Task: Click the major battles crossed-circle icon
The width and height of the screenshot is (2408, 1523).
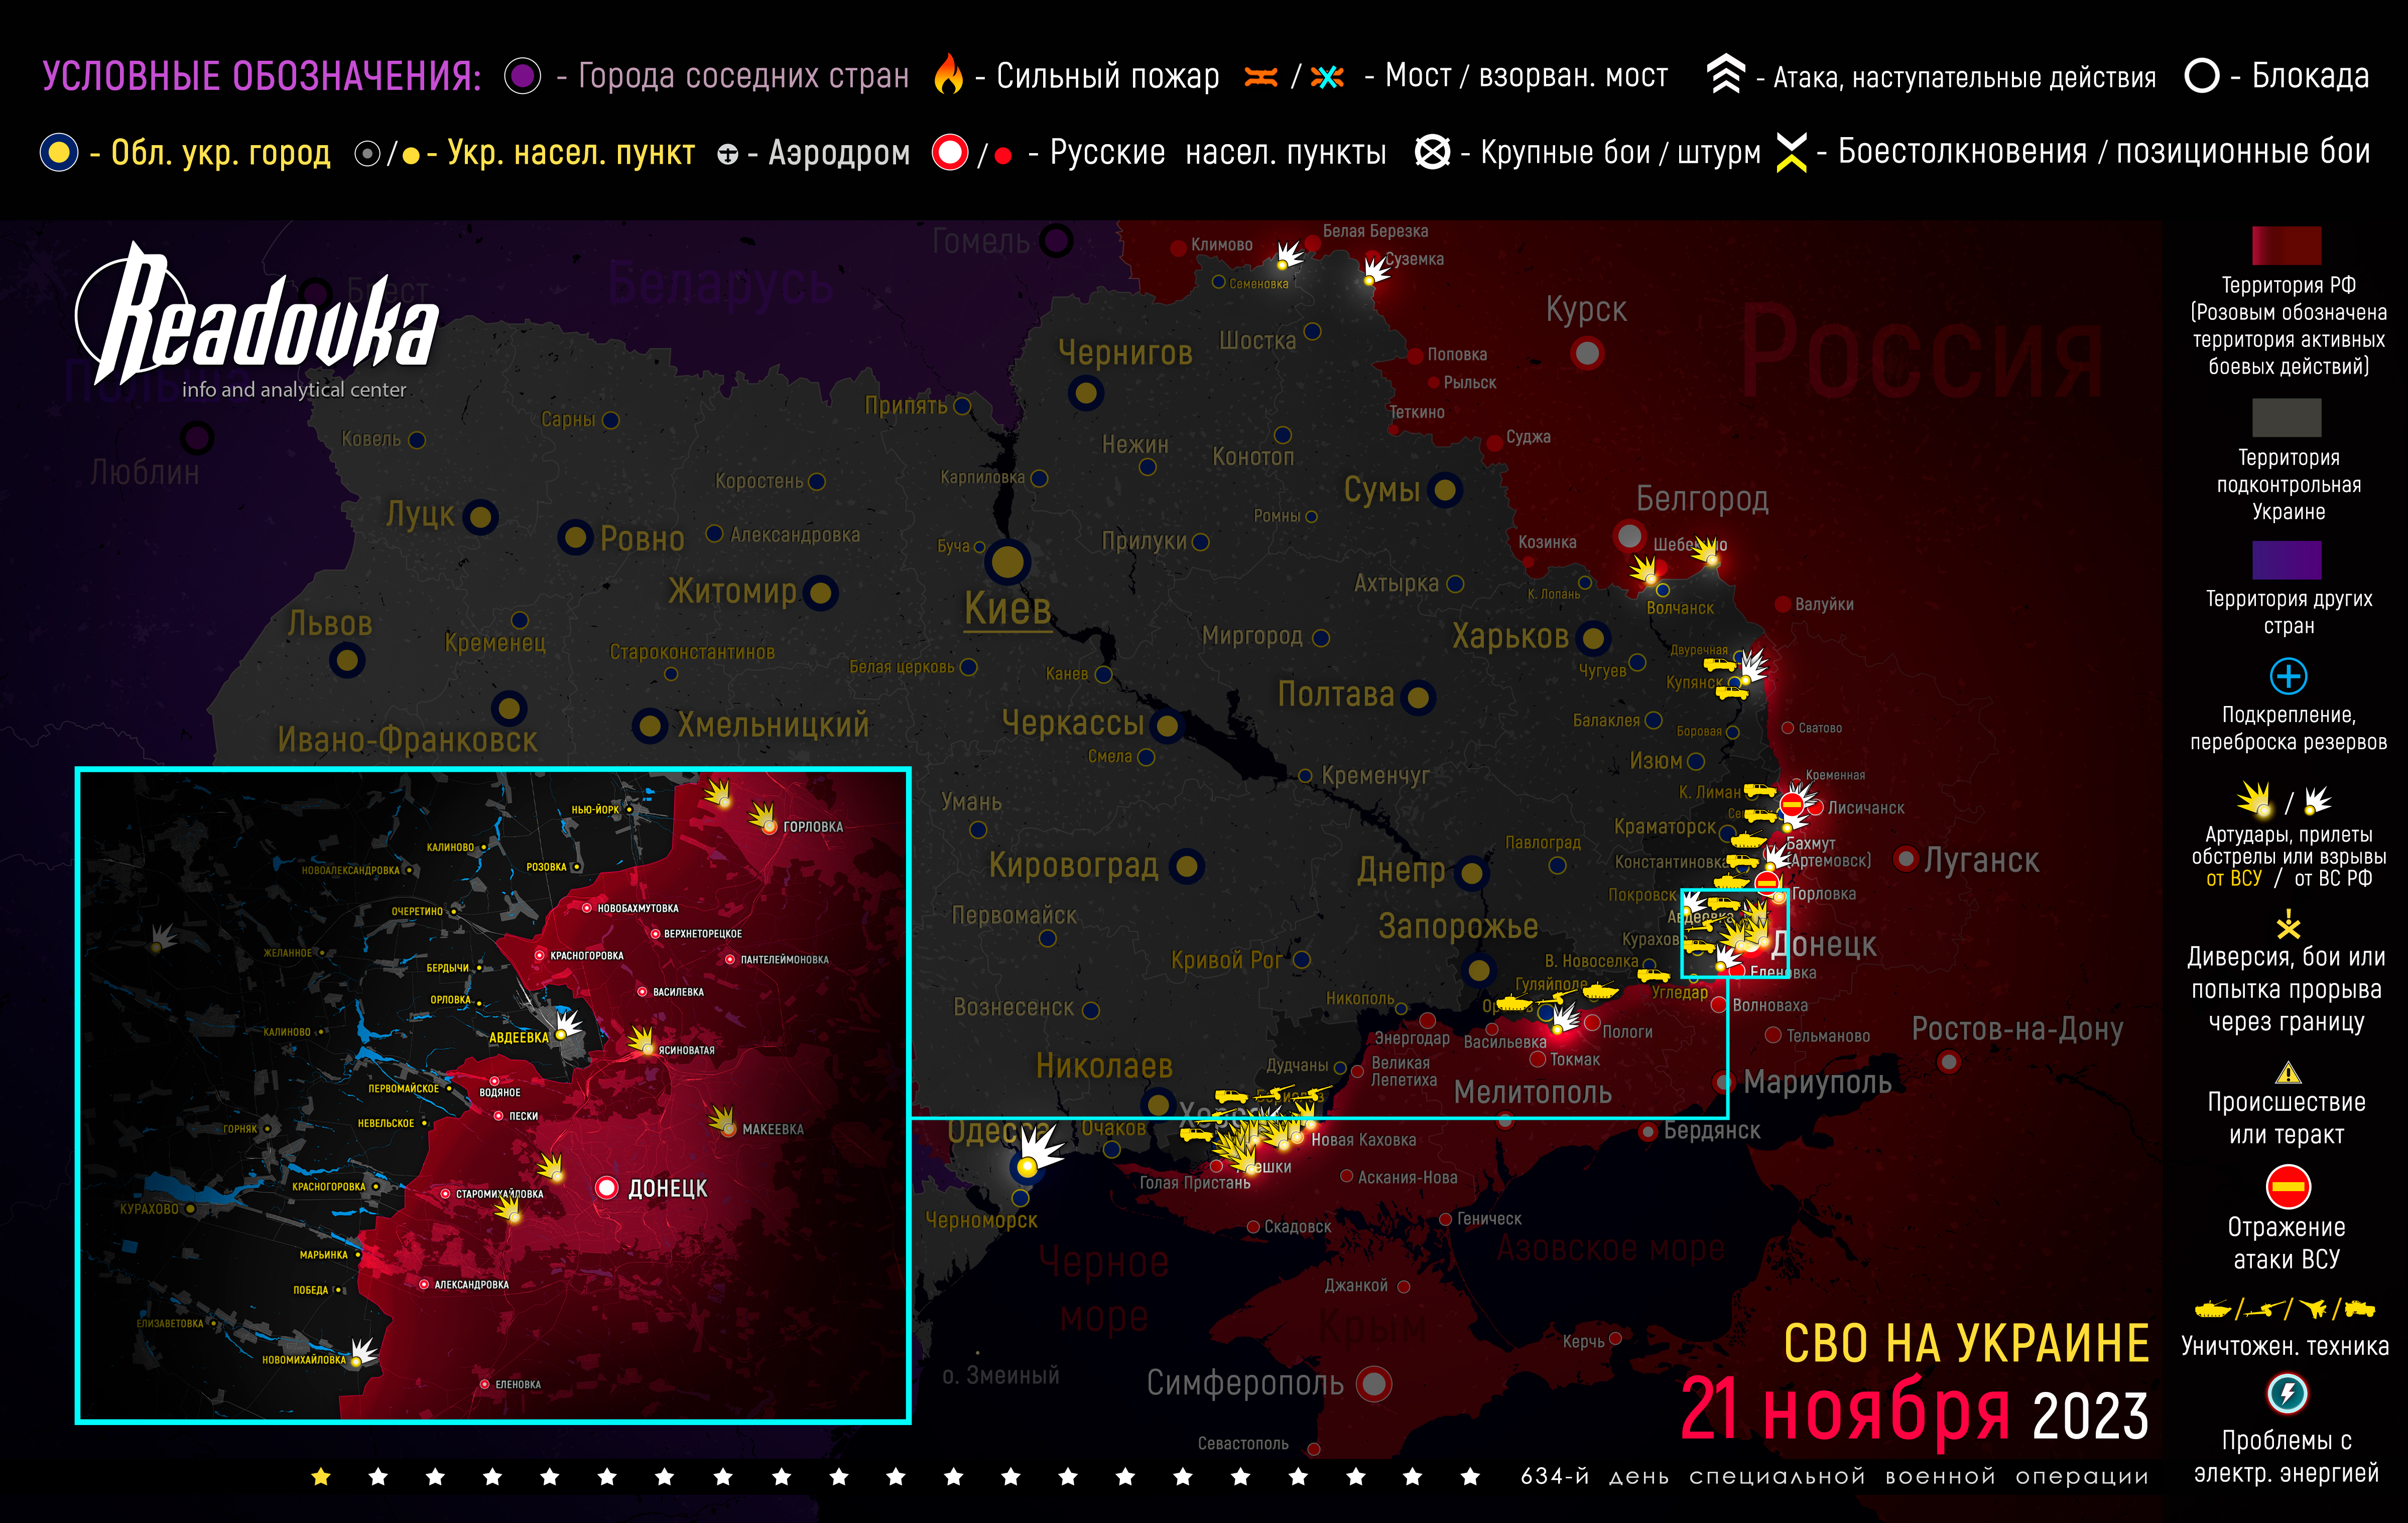Action: click(1432, 152)
